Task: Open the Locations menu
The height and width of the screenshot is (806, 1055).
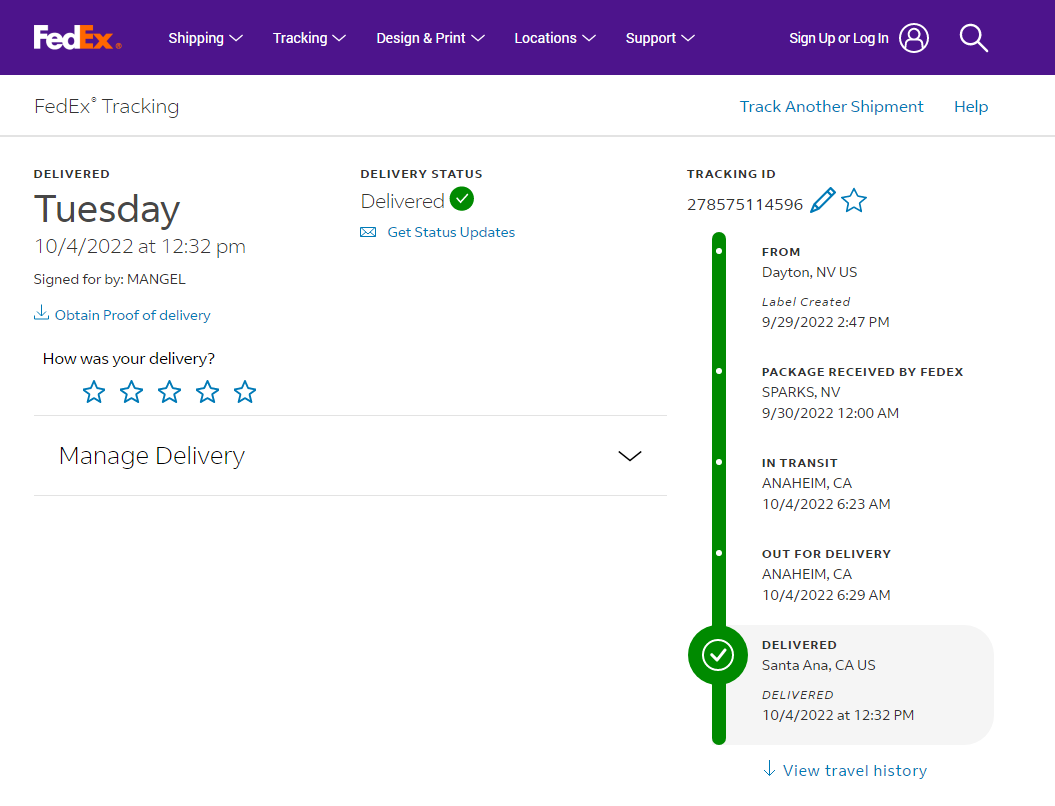Action: point(555,38)
